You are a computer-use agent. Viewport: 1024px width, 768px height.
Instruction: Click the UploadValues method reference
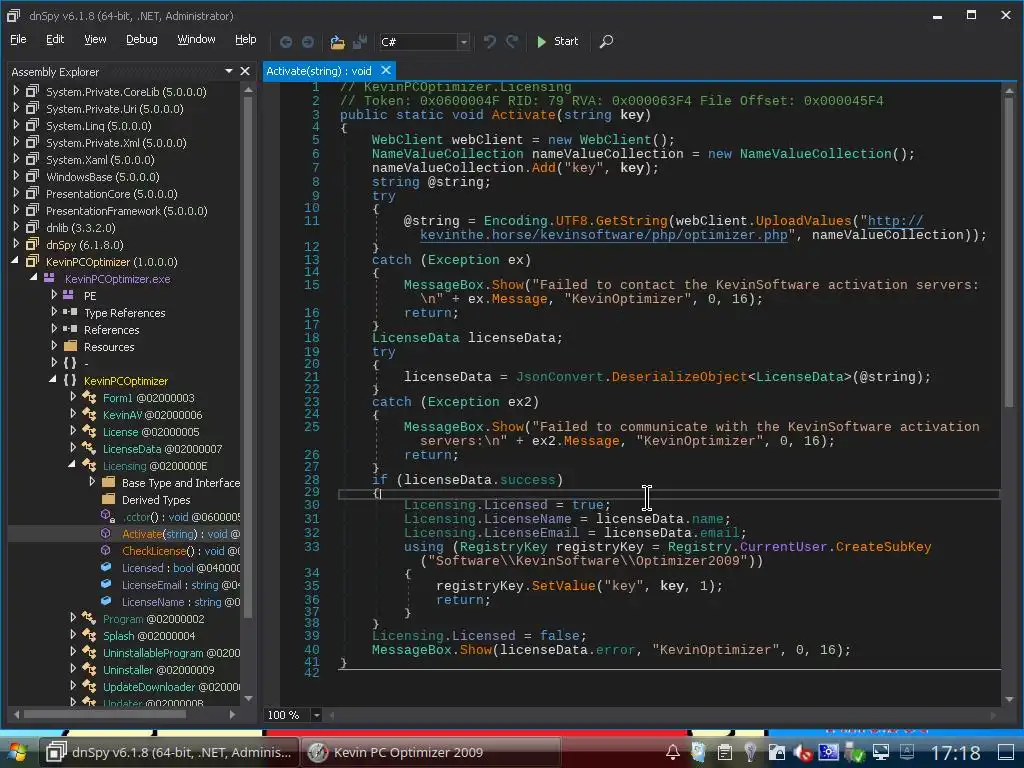coord(803,221)
